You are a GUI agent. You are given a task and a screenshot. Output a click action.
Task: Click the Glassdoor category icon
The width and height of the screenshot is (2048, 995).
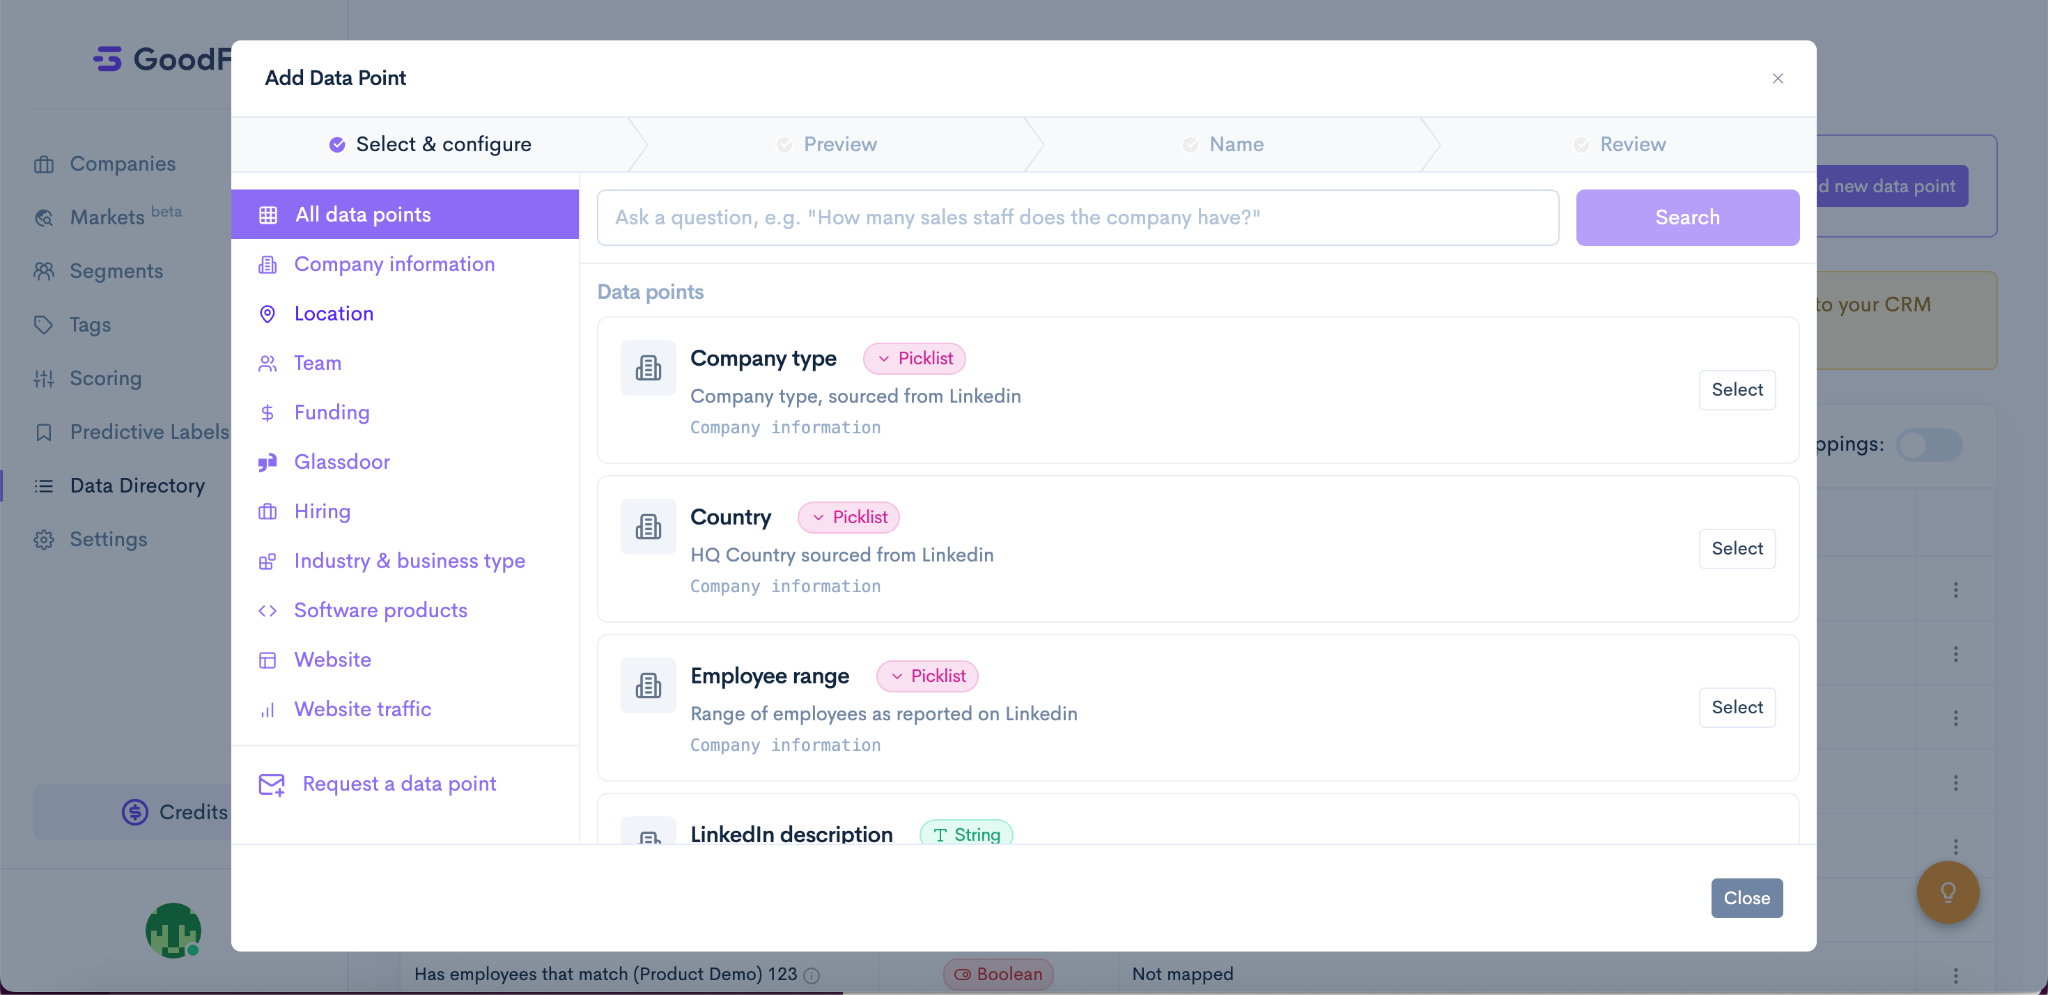[x=267, y=462]
